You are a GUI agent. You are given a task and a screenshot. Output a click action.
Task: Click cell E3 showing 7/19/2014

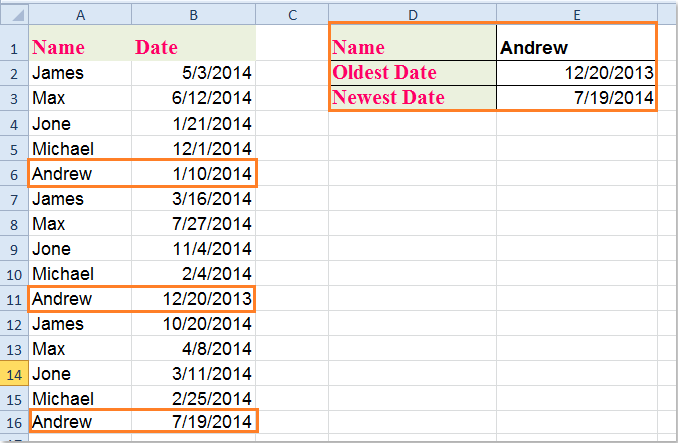coord(575,98)
